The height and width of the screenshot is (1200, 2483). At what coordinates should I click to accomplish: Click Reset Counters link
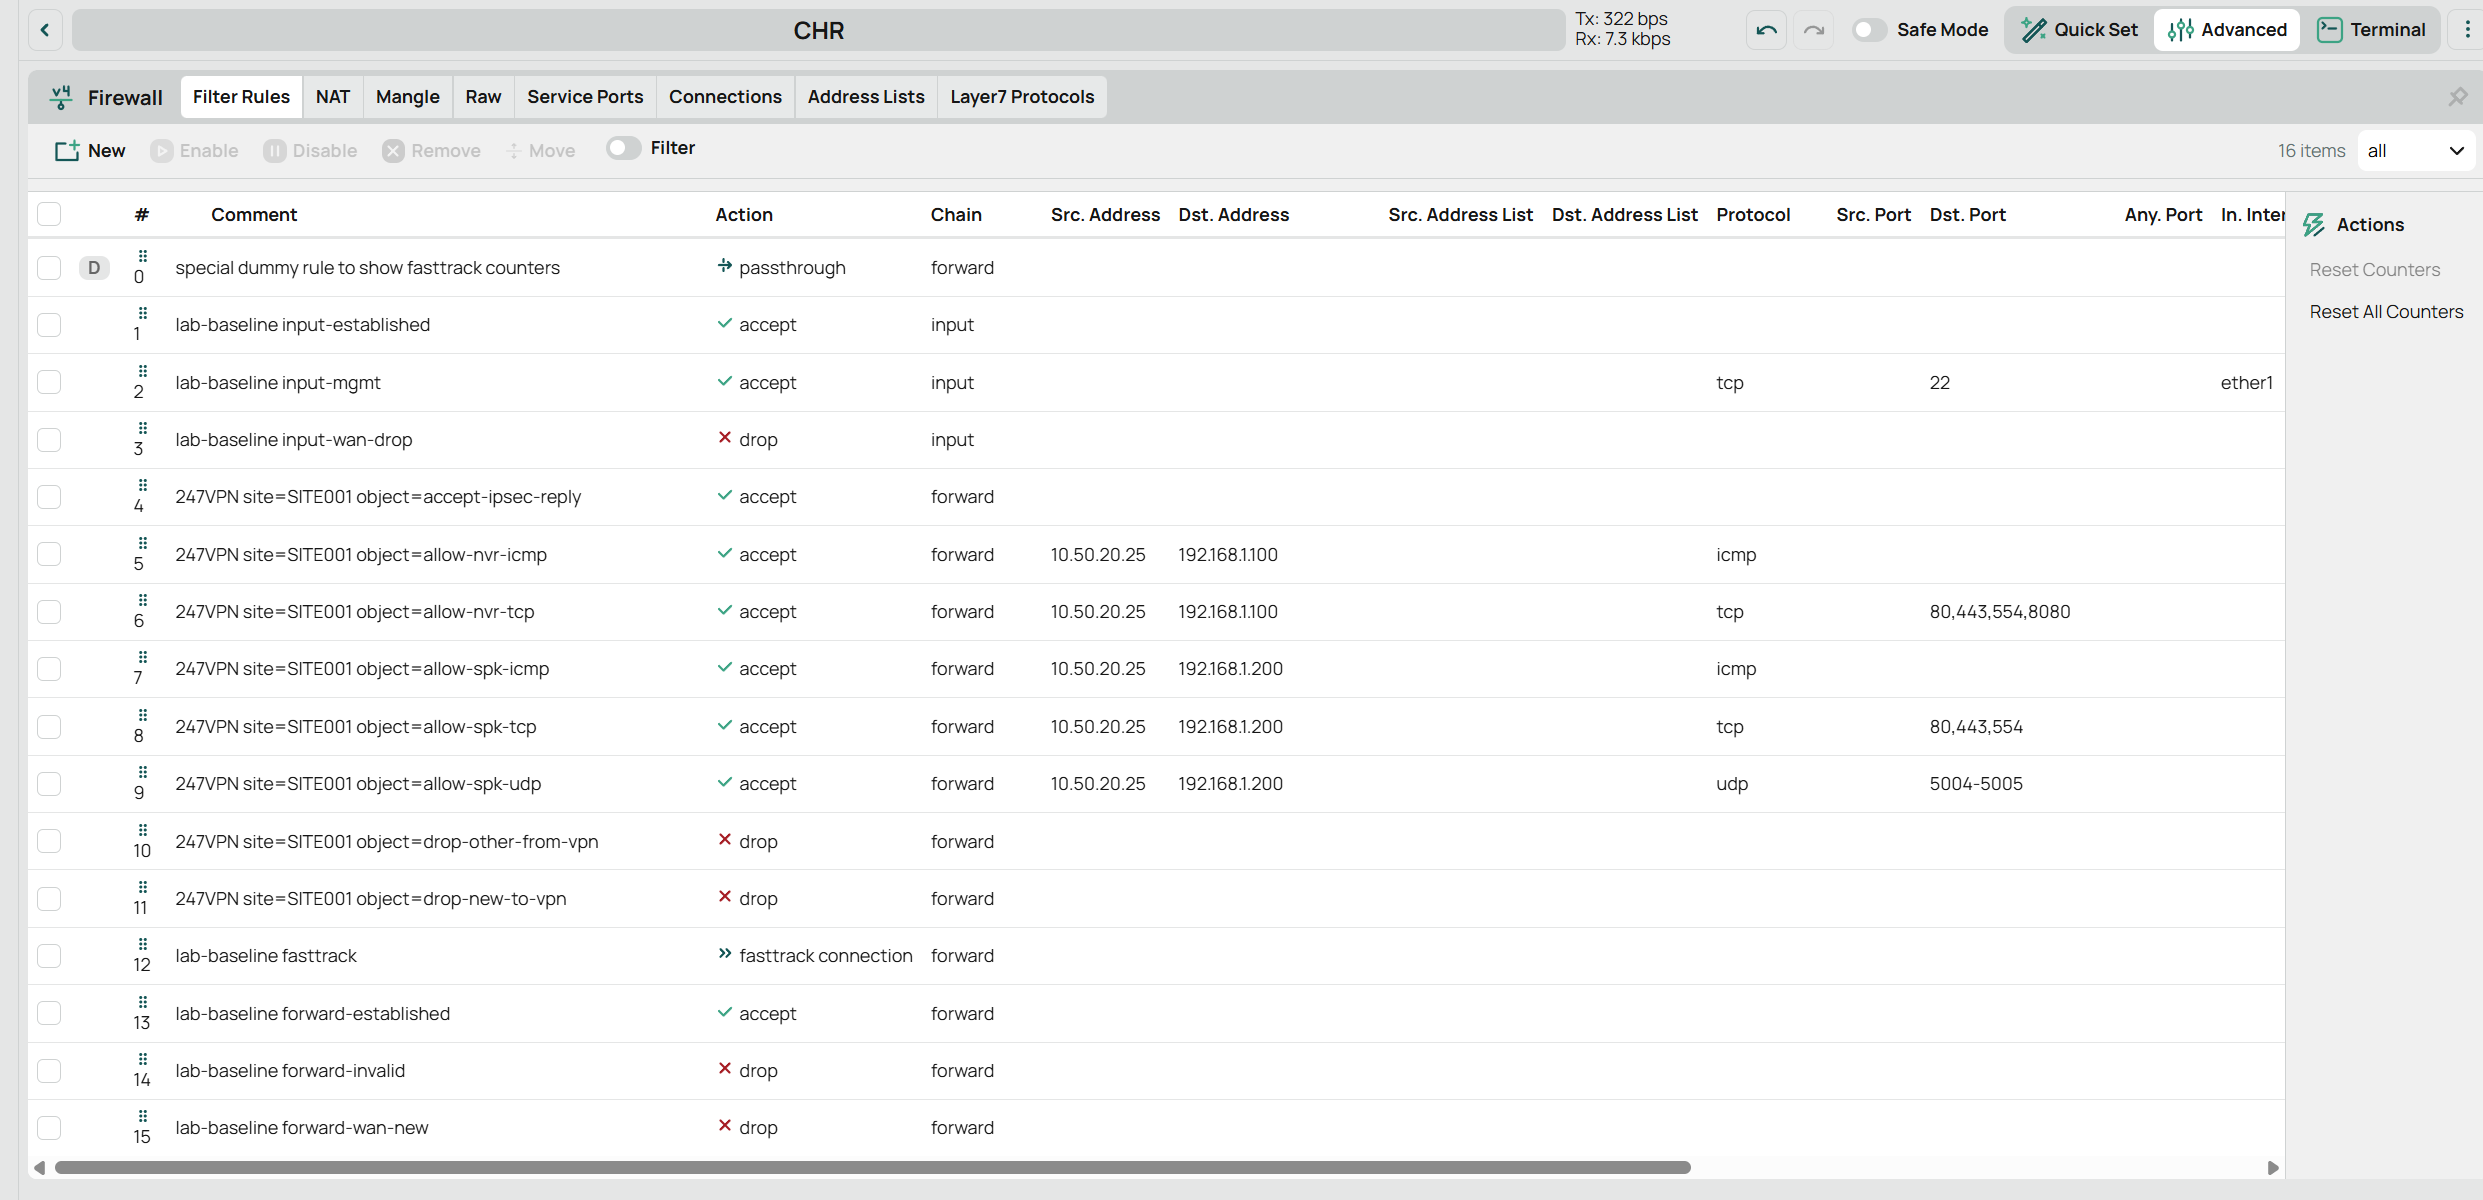click(2375, 270)
